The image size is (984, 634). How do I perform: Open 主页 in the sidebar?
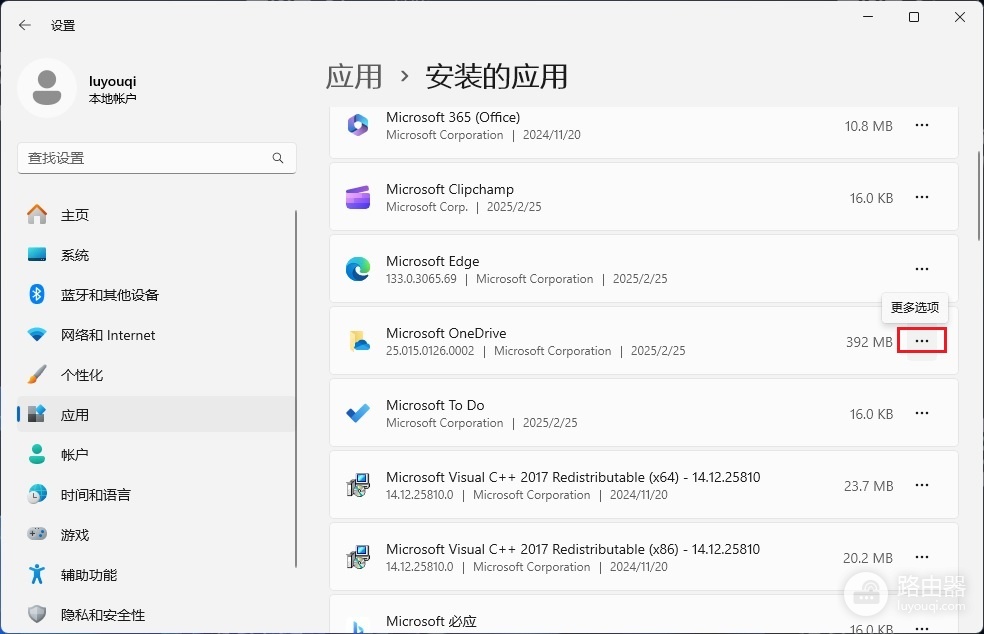157,215
